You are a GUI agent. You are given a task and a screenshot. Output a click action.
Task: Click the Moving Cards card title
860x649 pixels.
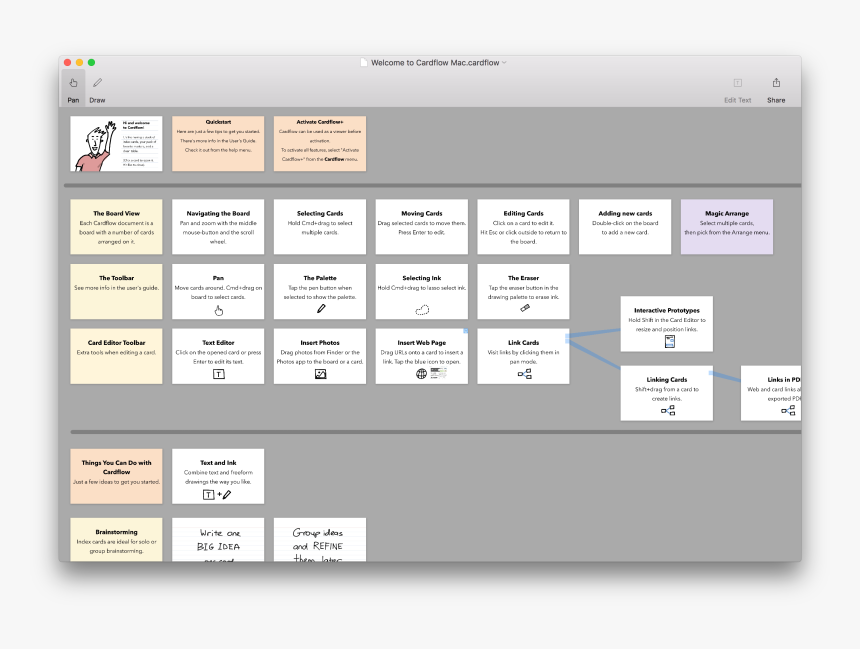point(422,213)
